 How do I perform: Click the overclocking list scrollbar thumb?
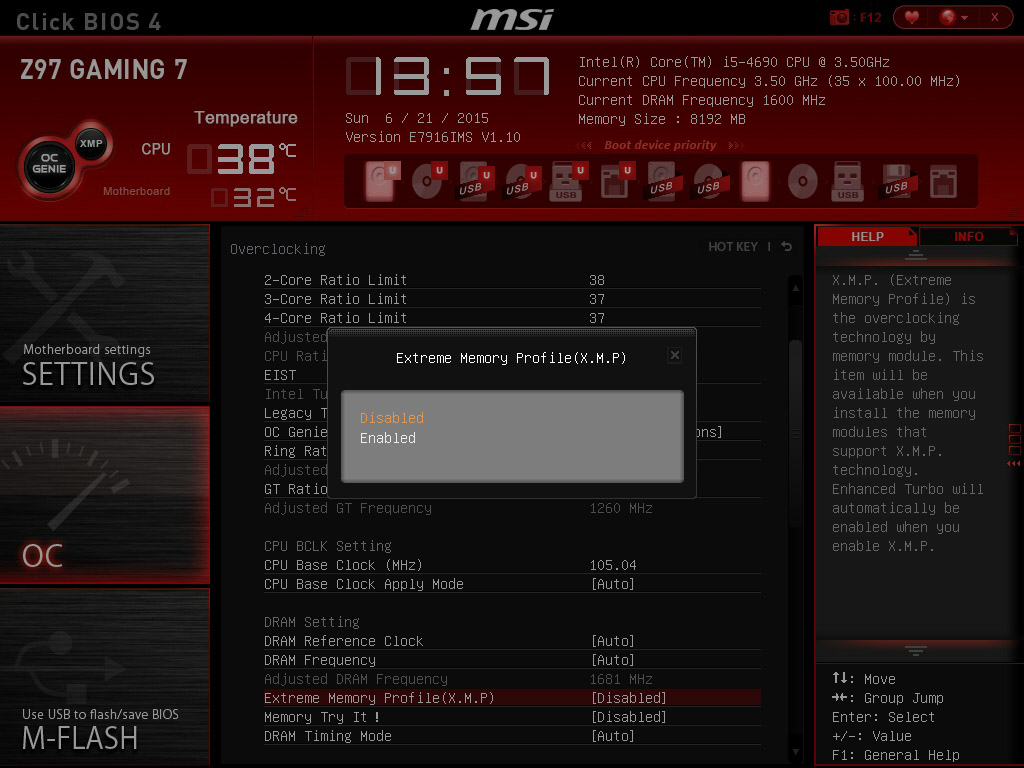coord(795,431)
